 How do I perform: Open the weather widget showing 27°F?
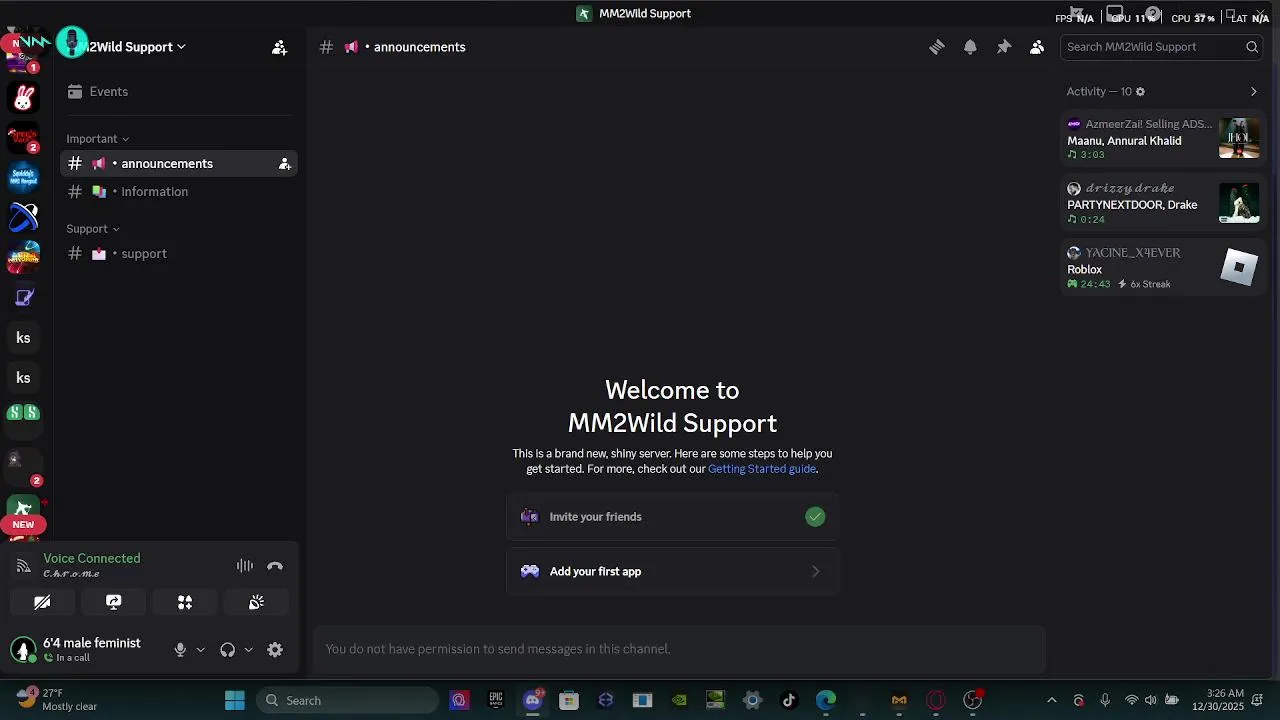58,700
